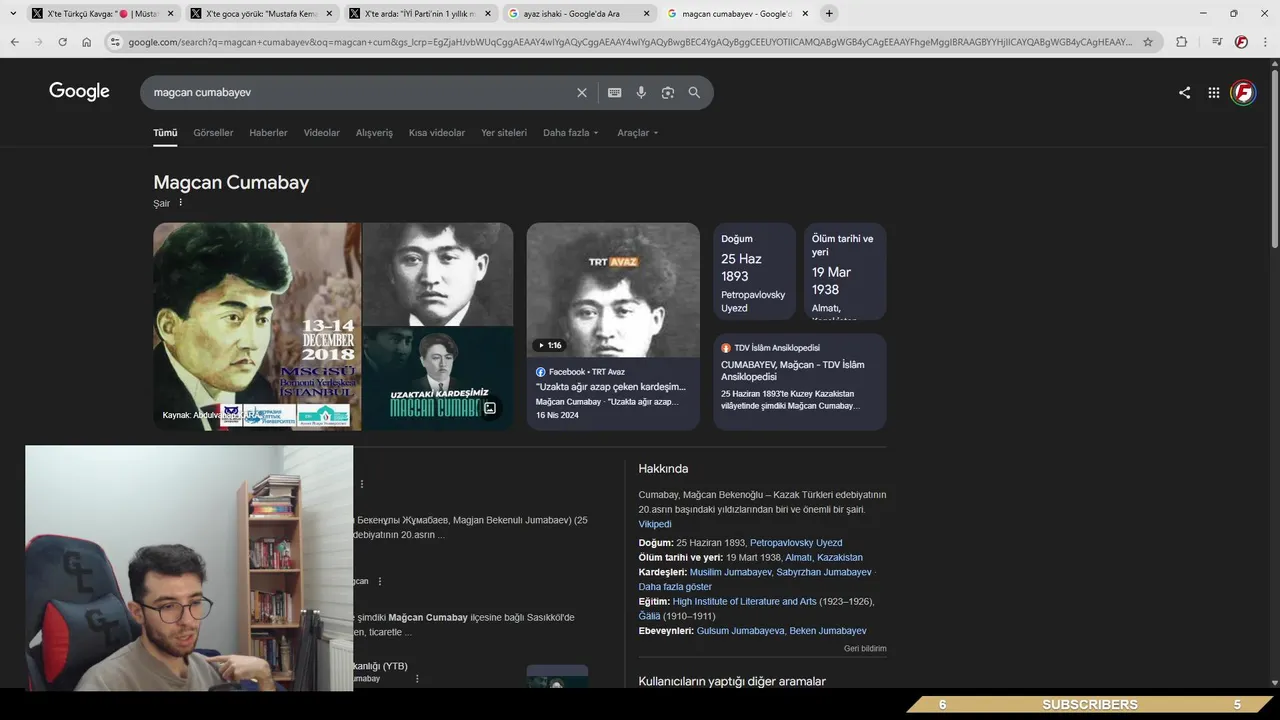This screenshot has height=720, width=1280.
Task: Open the December 2018 Istanbul poster image
Action: tap(257, 326)
